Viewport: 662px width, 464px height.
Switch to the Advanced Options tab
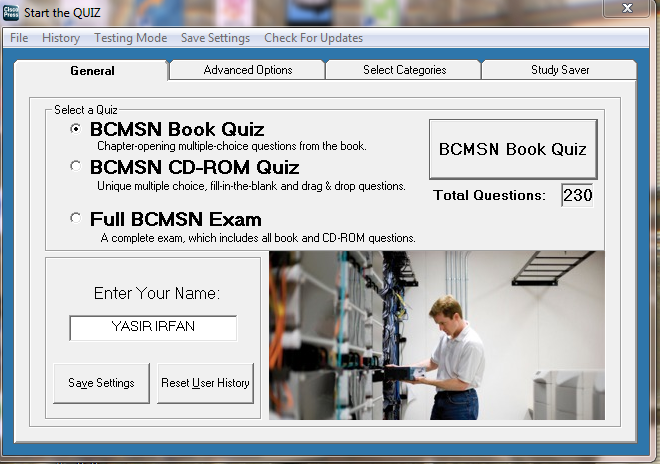point(248,70)
